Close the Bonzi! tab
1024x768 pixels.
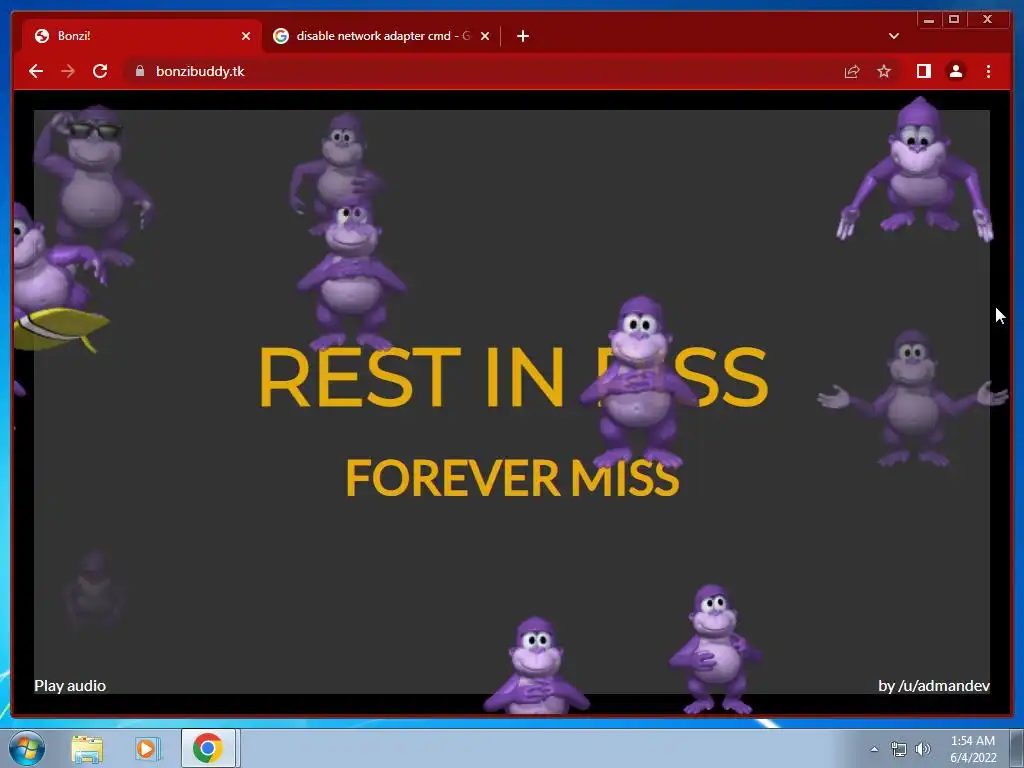coord(246,36)
